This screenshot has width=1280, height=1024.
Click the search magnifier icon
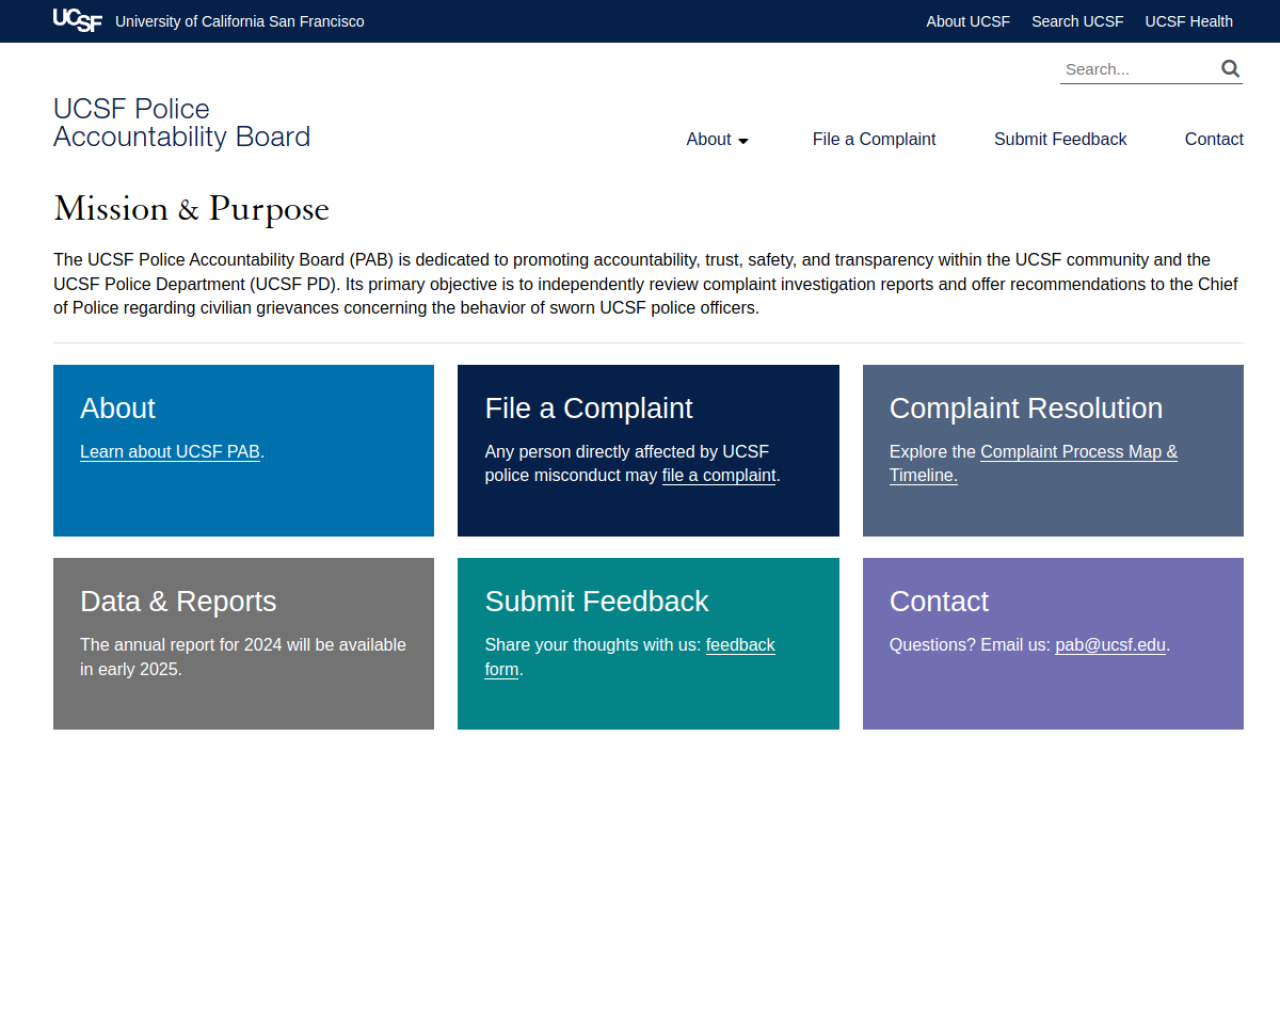click(x=1230, y=68)
